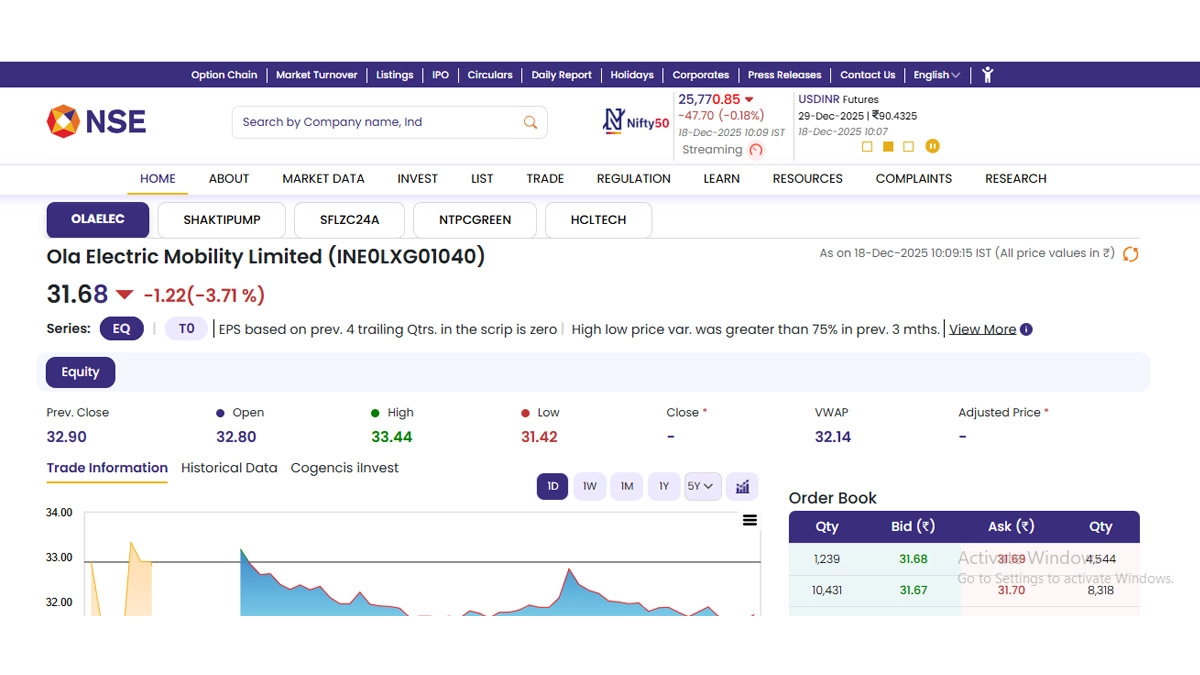
Task: Select the SHAKTIPUMP stock chip
Action: click(x=222, y=220)
